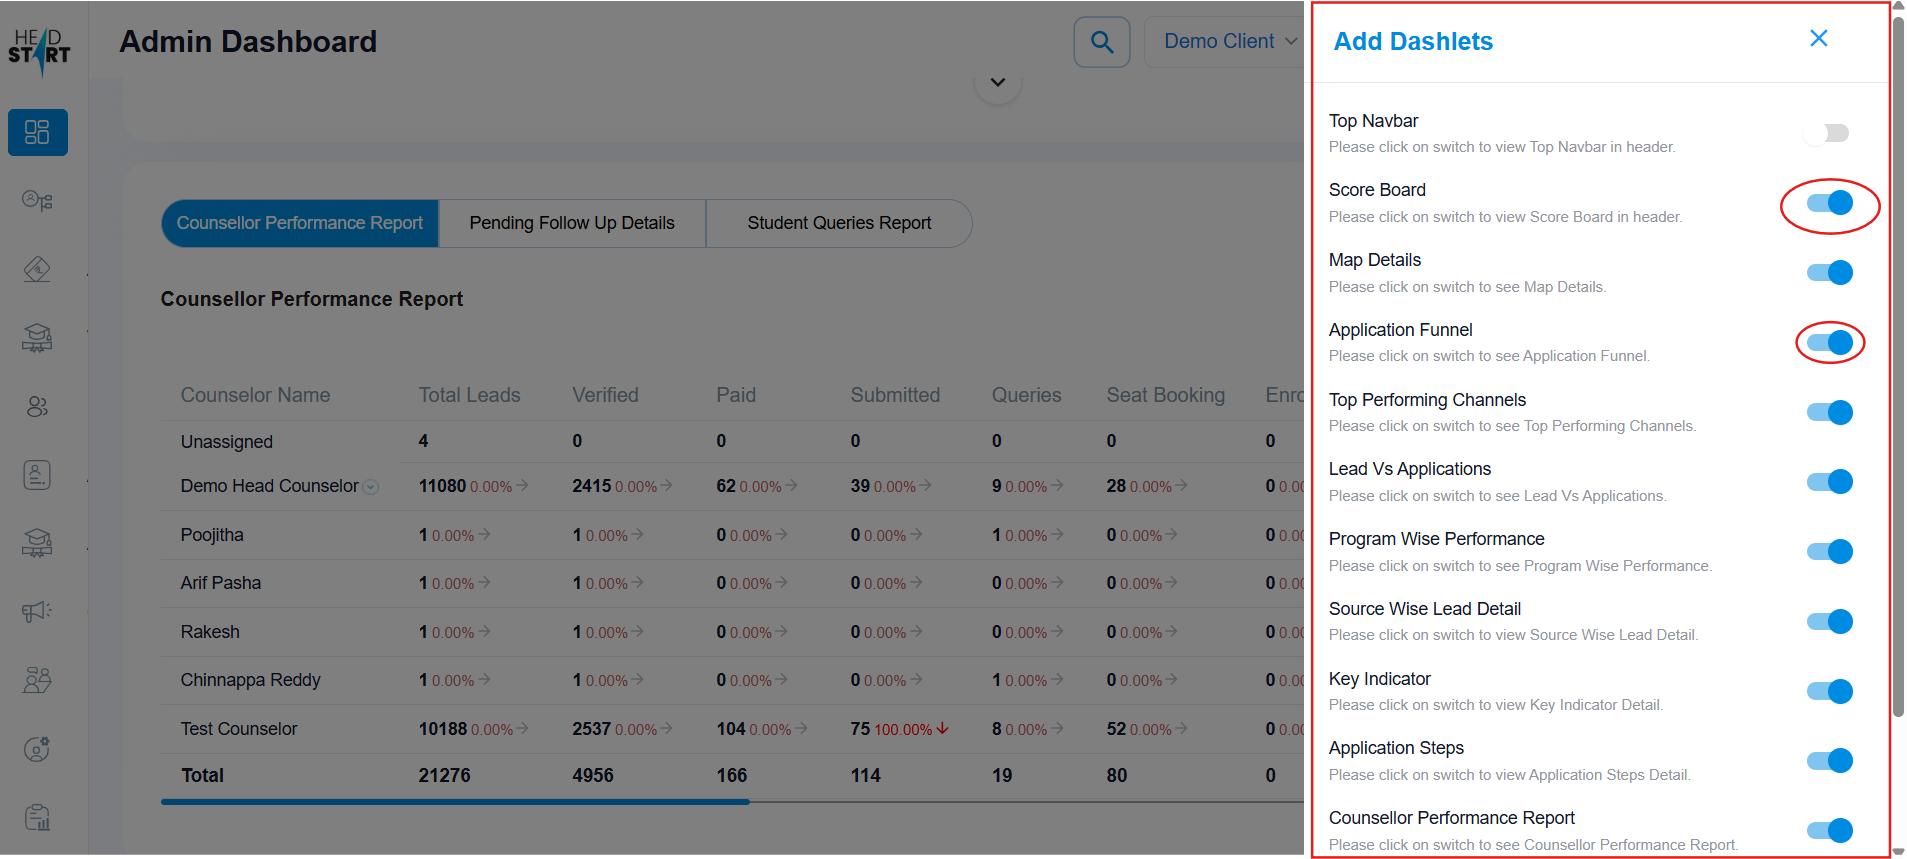Turn off the Score Board toggle
Image resolution: width=1907 pixels, height=859 pixels.
(1829, 203)
